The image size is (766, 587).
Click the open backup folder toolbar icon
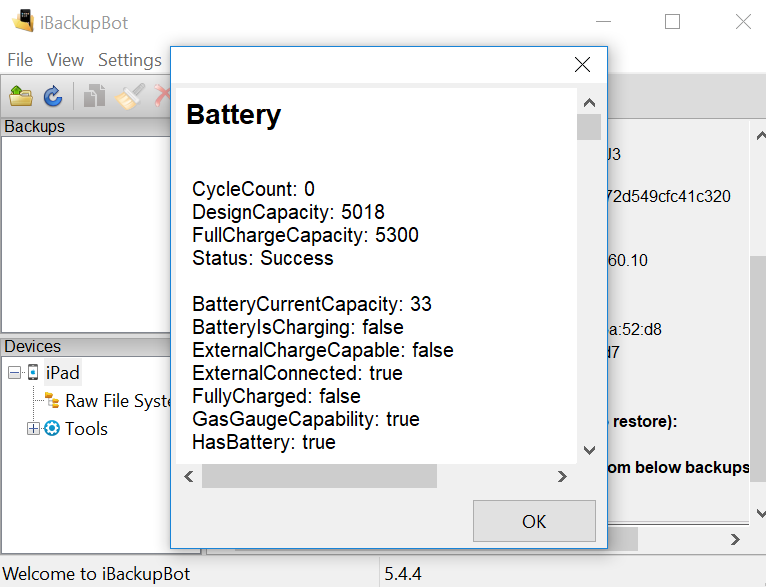pyautogui.click(x=21, y=96)
